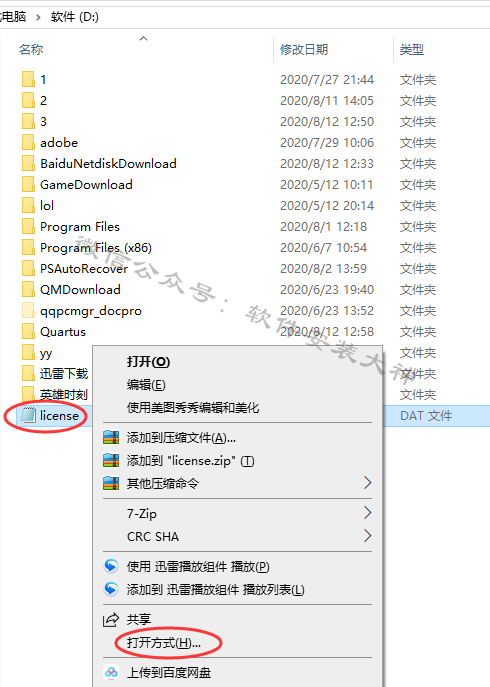
Task: Click the archive icon next to 添加到 "license.zip"
Action: 111,460
